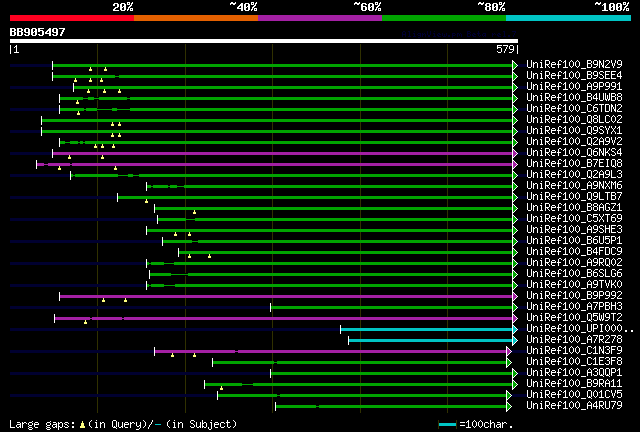The width and height of the screenshot is (640, 432).
Task: Click the UniRef100_Q6NKS4 label
Action: pos(574,153)
